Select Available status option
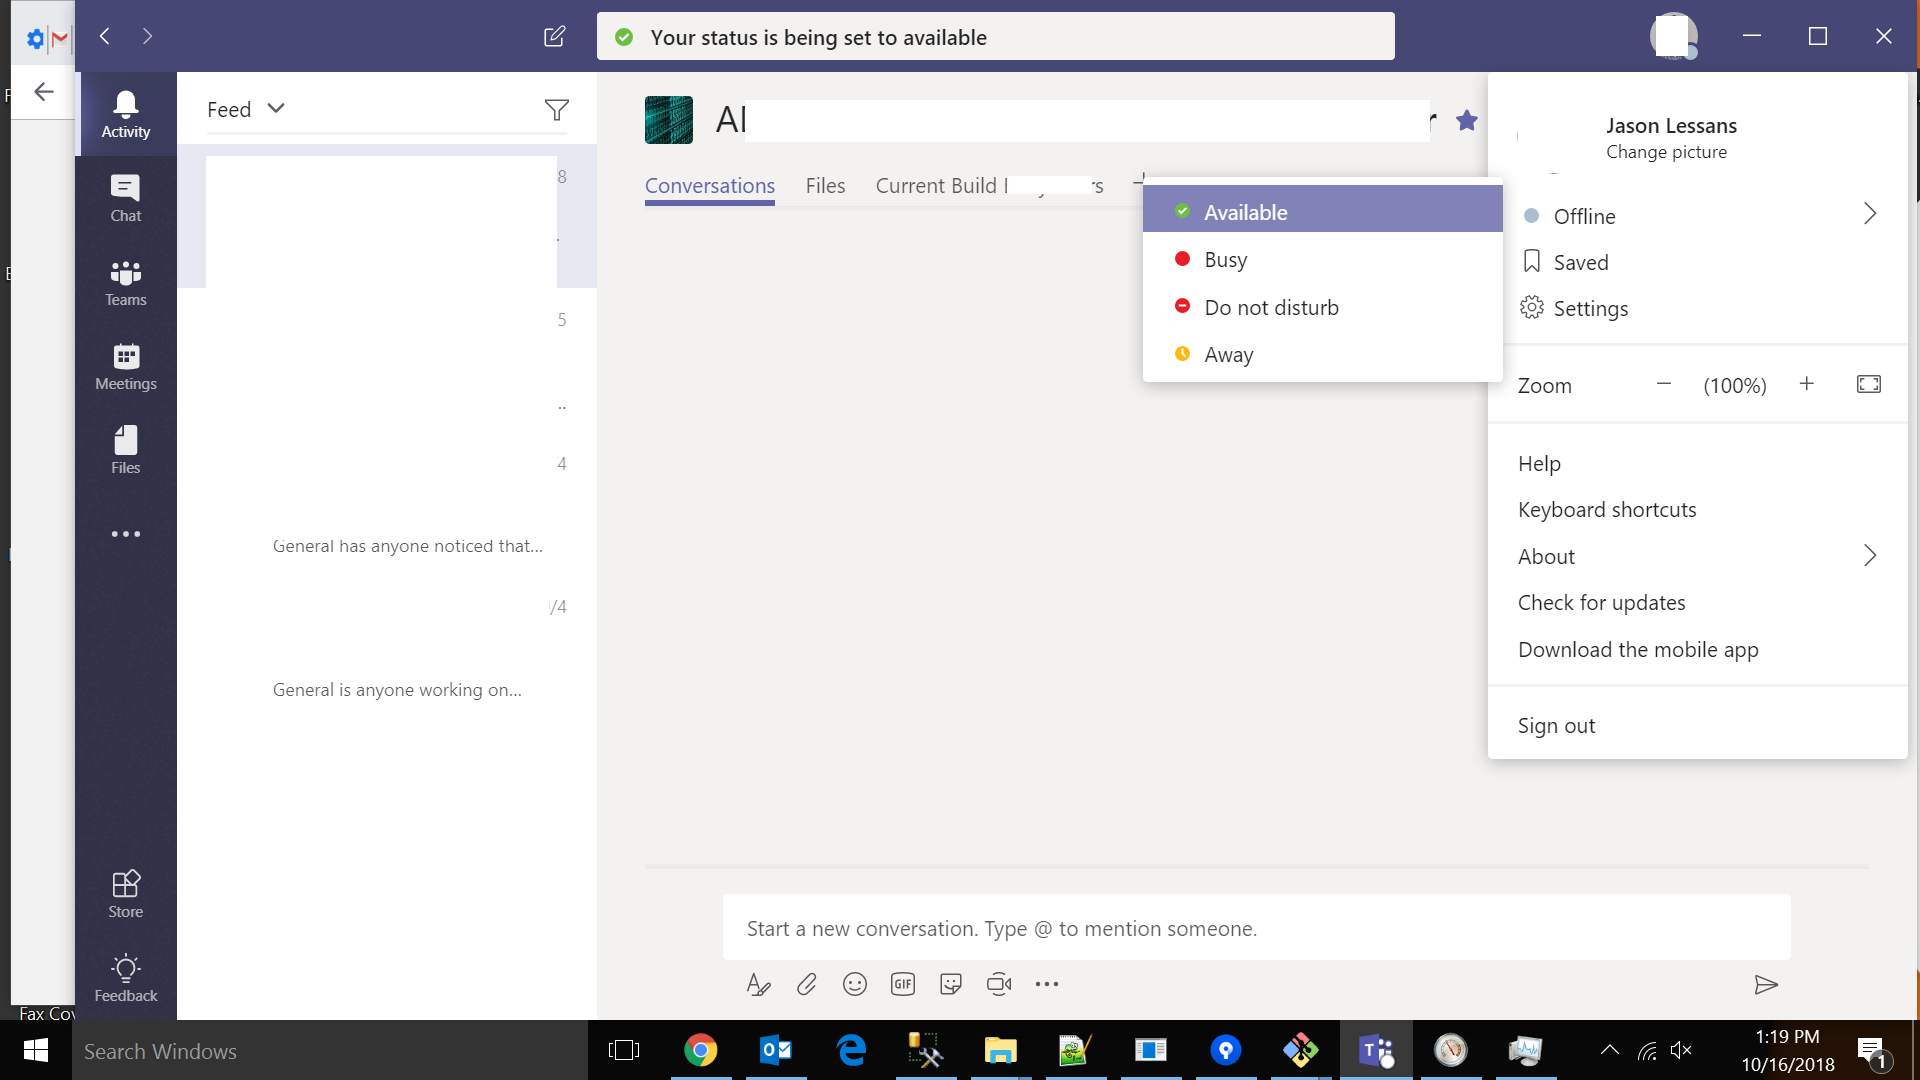The image size is (1920, 1080). click(x=1321, y=210)
